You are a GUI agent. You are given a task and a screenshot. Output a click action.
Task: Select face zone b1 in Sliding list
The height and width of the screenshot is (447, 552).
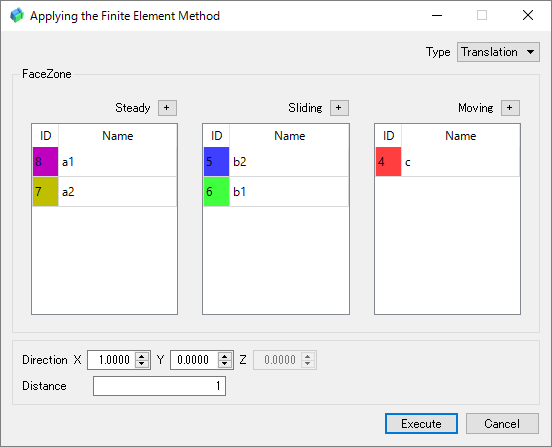coord(276,191)
